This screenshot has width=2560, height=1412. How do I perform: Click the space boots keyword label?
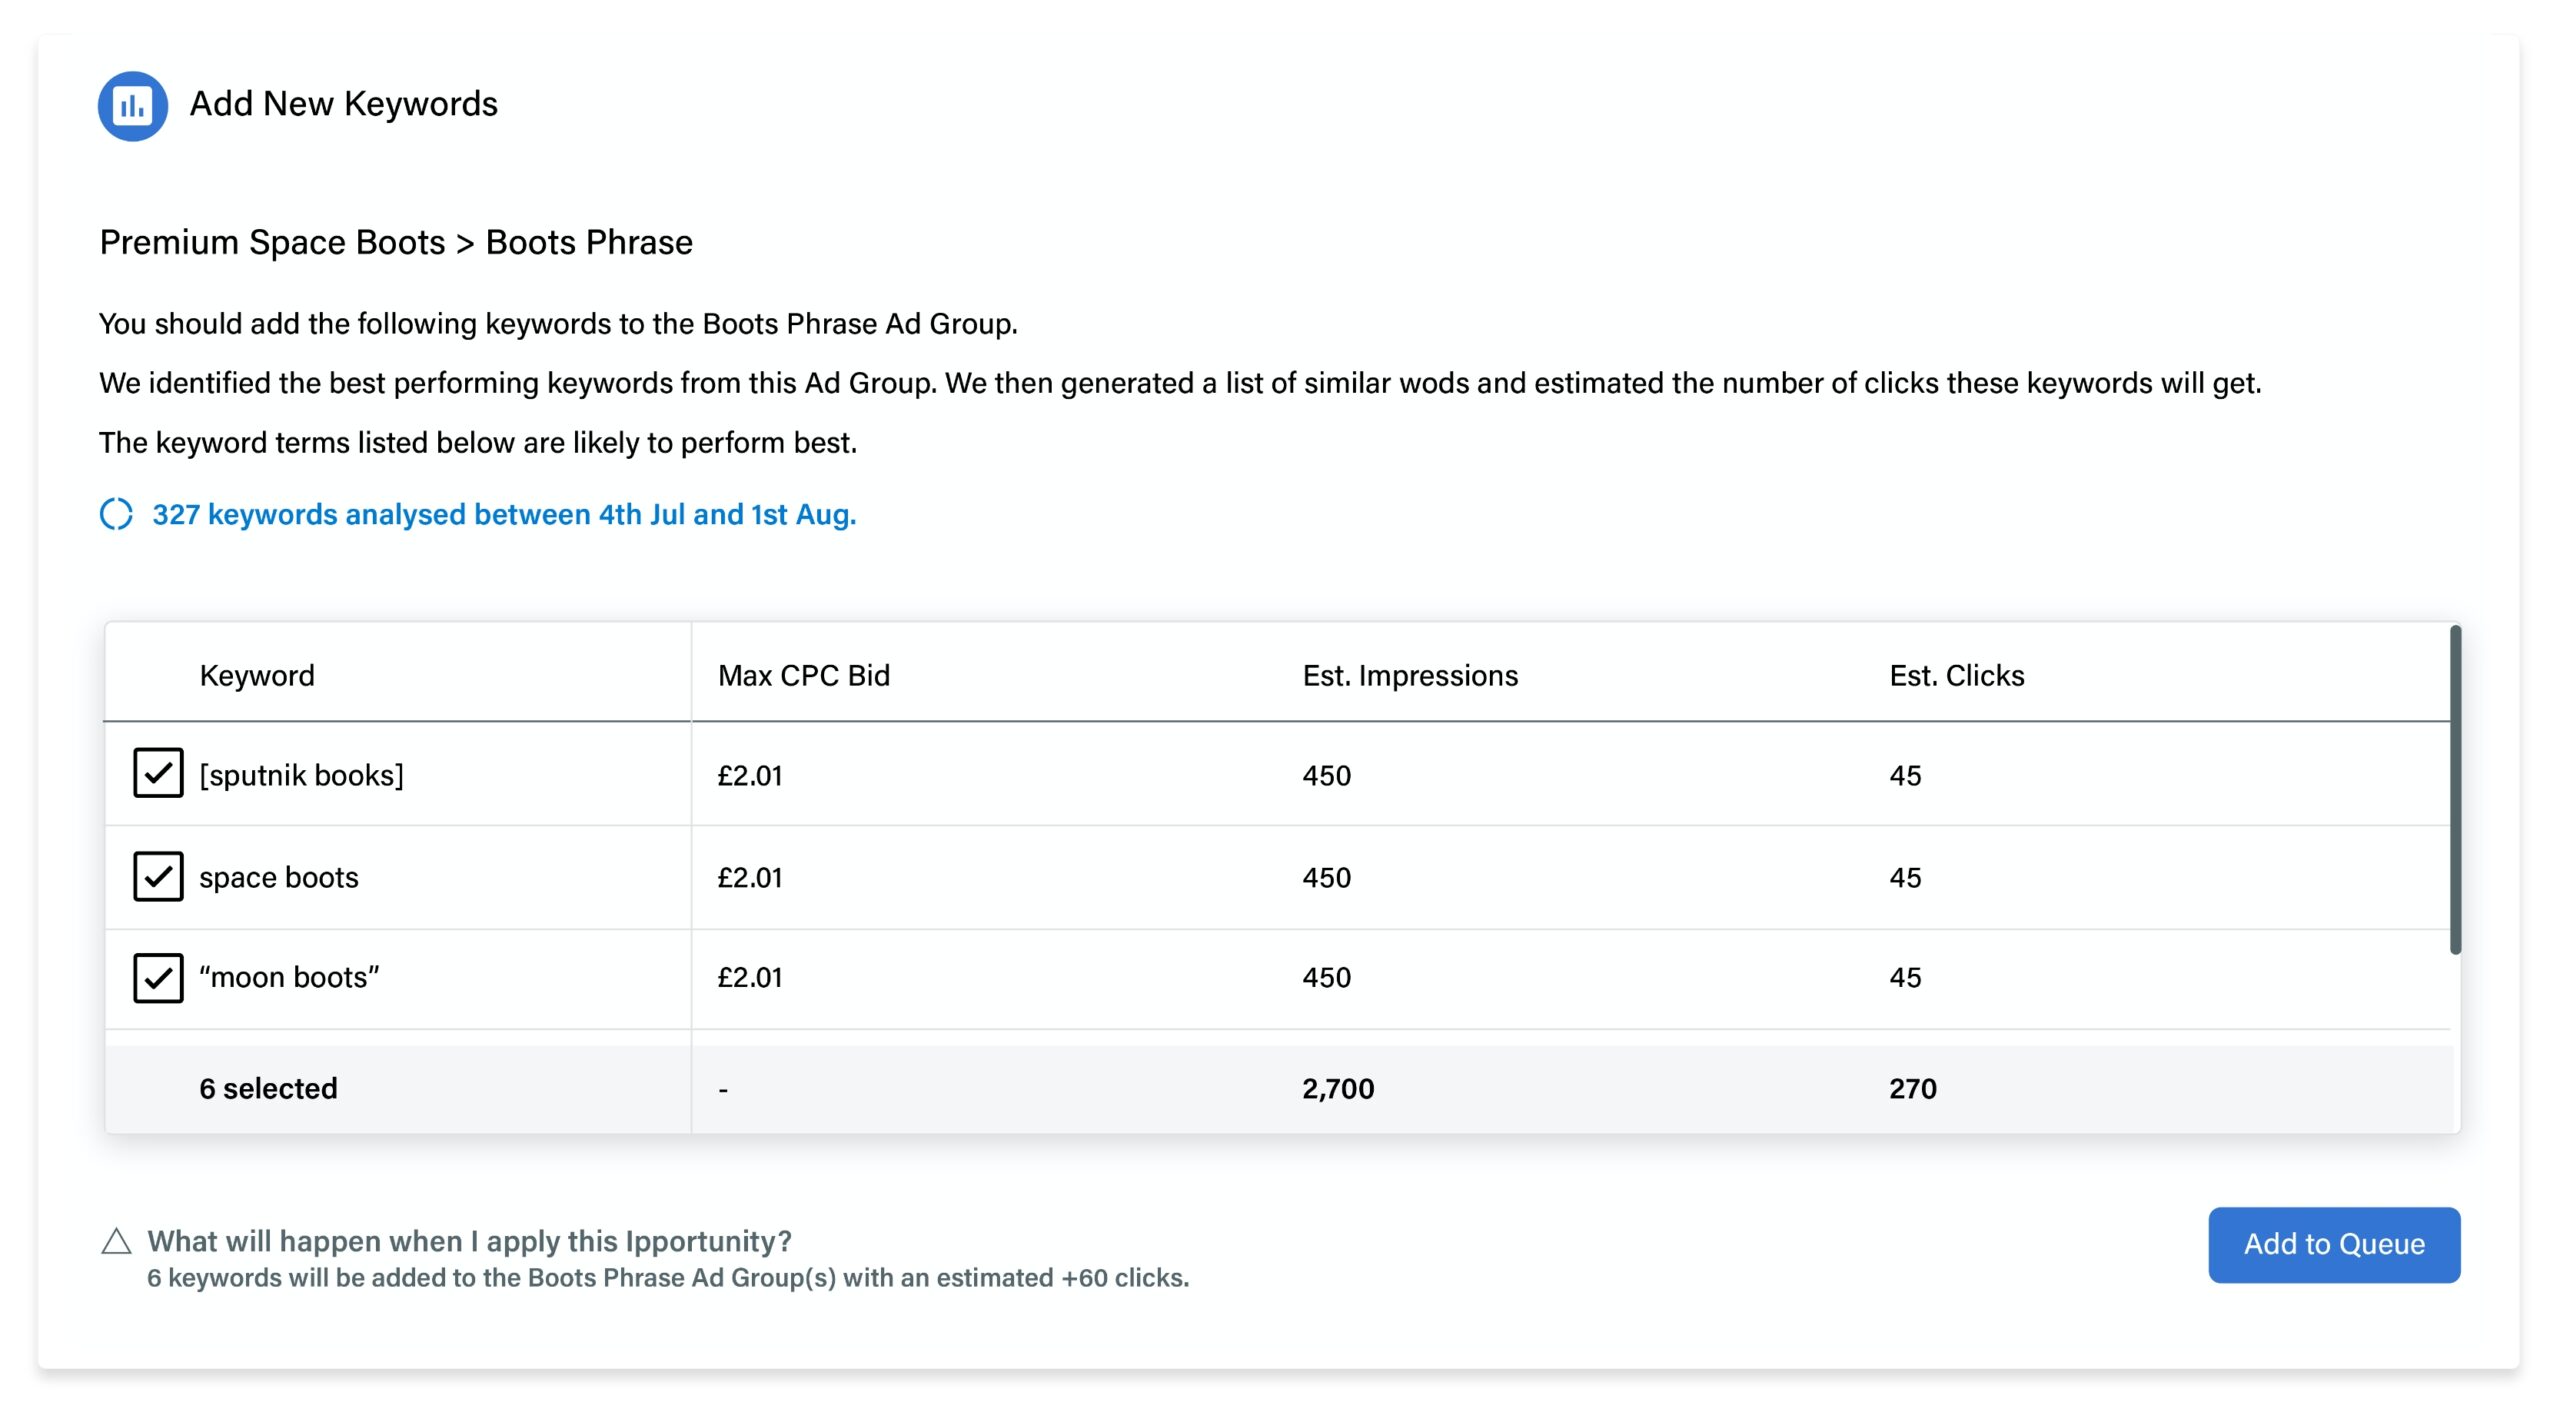[x=278, y=877]
